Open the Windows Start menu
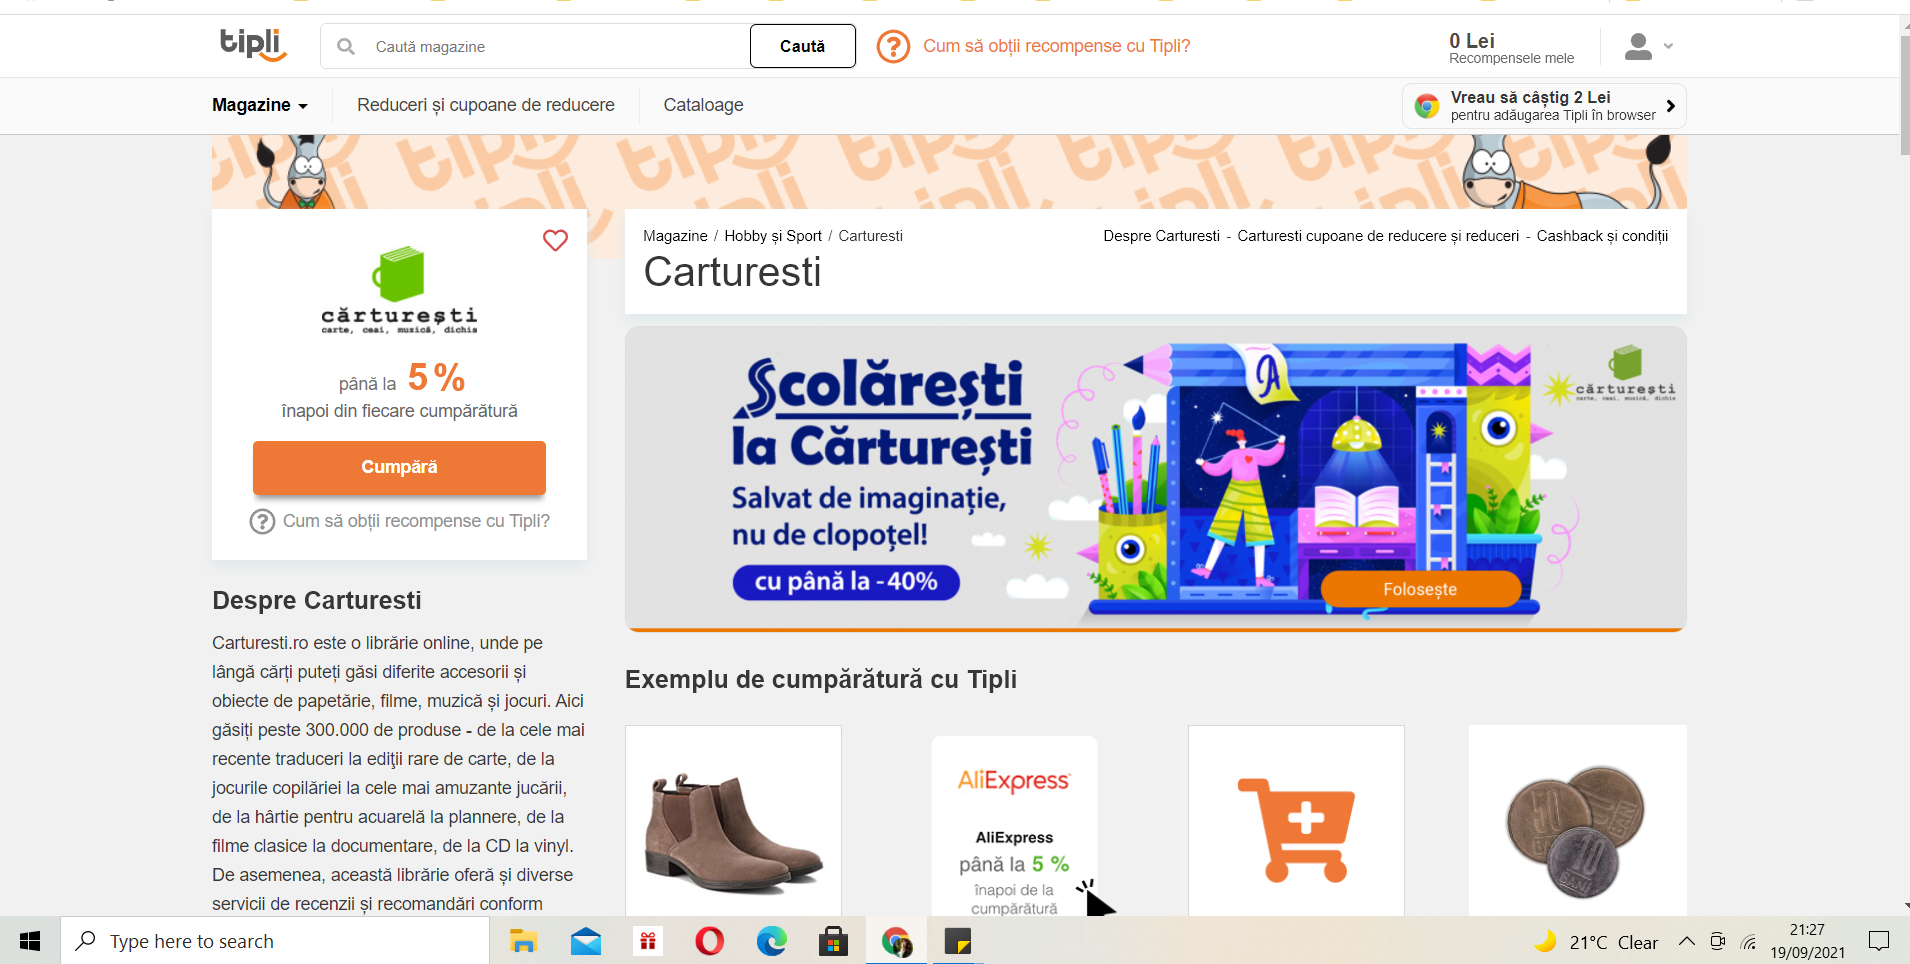Viewport: 1910px width, 964px height. [30, 941]
